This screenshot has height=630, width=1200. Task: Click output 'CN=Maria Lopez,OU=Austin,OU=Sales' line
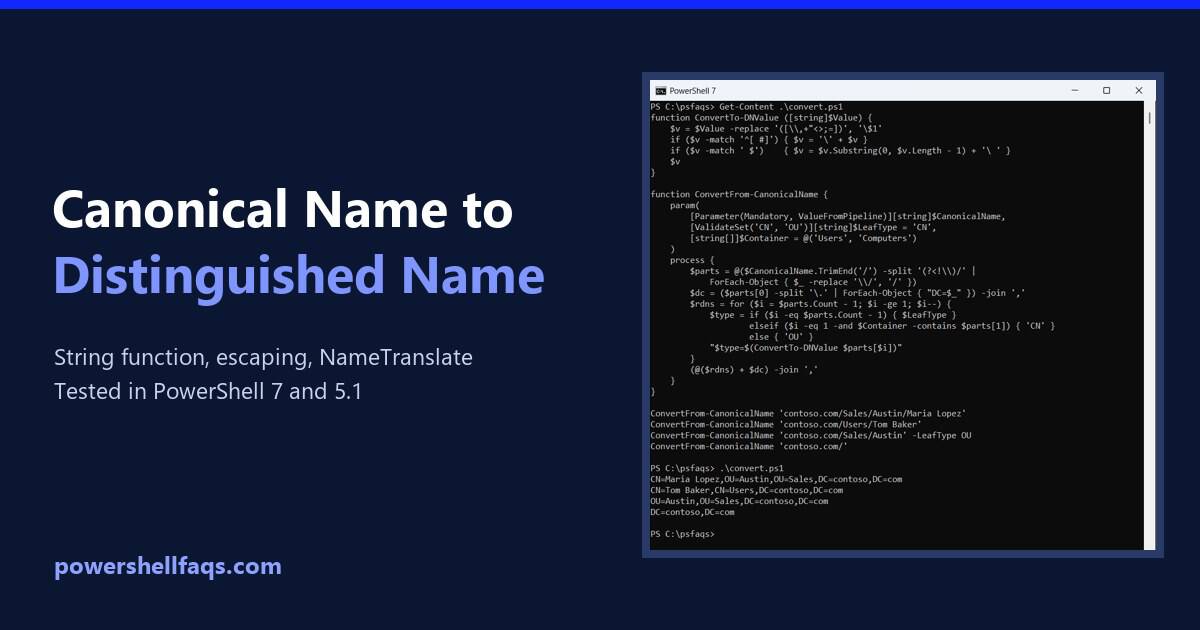click(x=776, y=480)
